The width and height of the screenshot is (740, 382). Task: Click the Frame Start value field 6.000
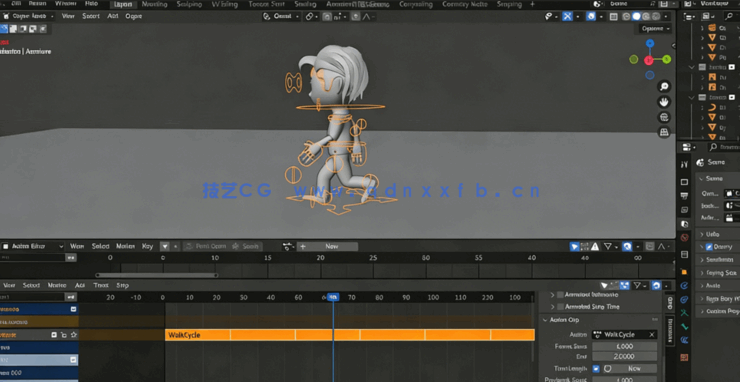click(624, 347)
